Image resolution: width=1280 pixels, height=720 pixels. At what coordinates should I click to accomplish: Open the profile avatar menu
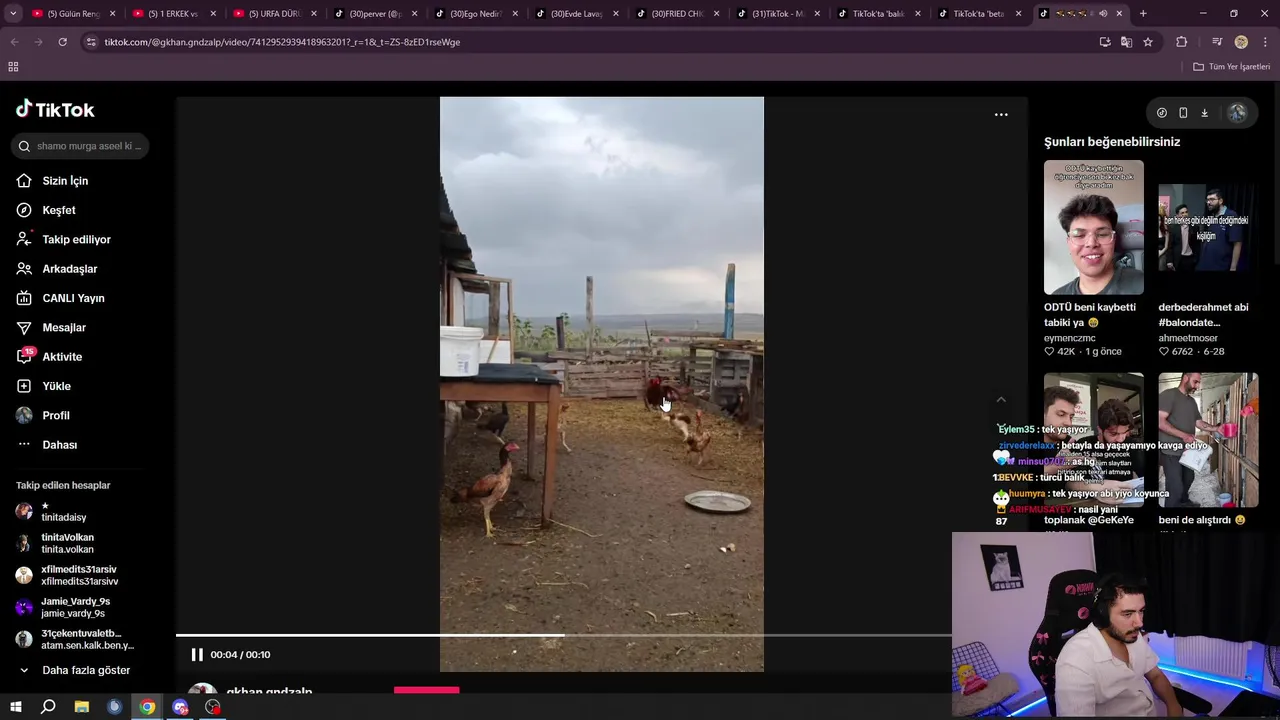coord(1237,113)
